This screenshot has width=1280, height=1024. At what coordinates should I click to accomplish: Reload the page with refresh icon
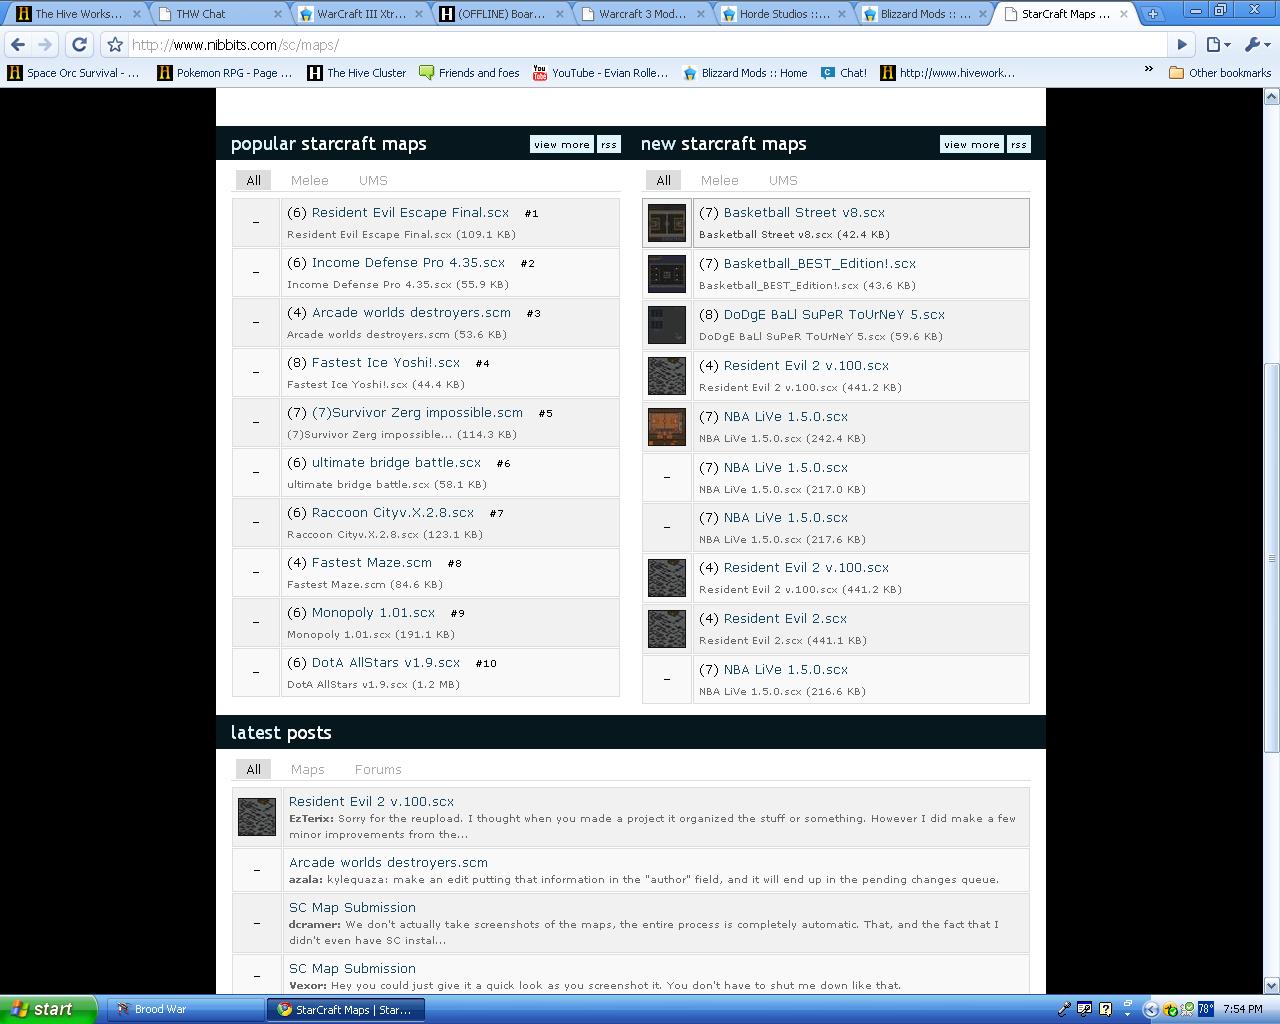point(79,45)
